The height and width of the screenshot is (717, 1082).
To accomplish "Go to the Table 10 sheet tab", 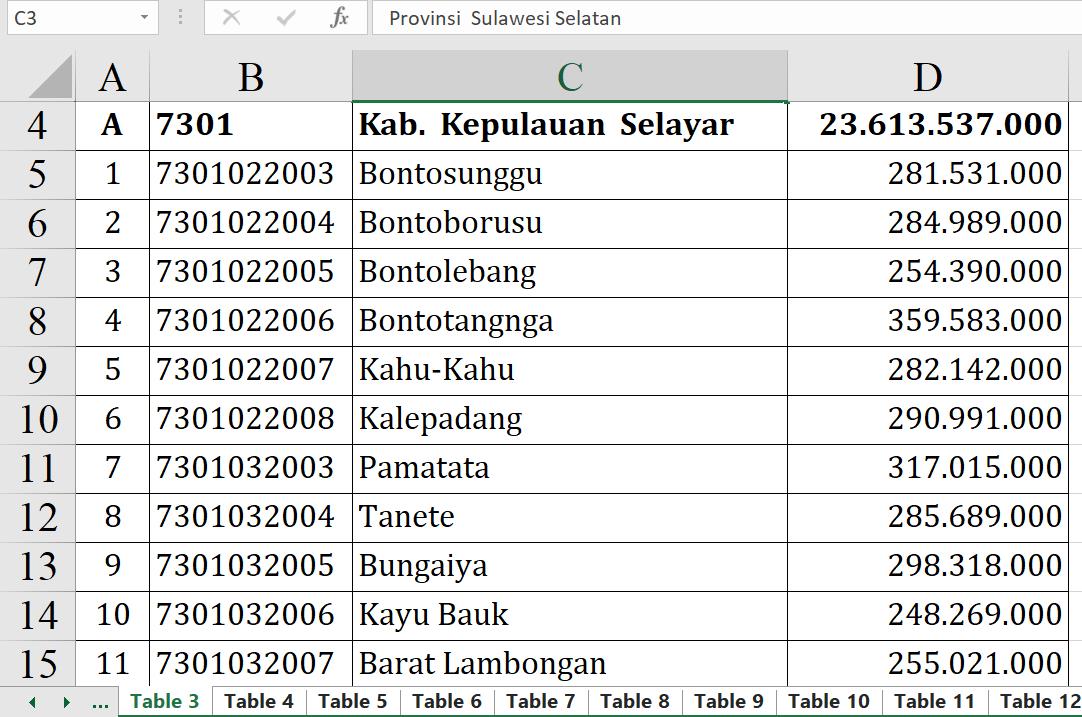I will 829,702.
